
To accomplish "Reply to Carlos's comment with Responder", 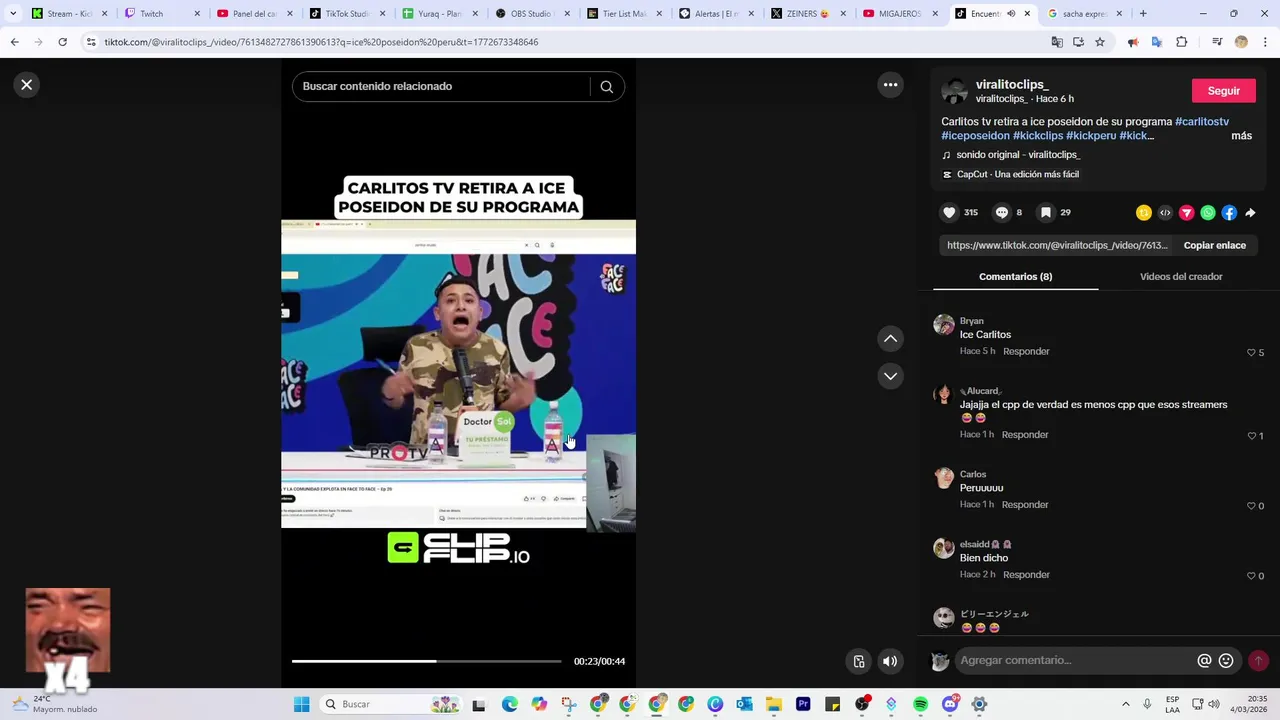I will pos(1025,505).
